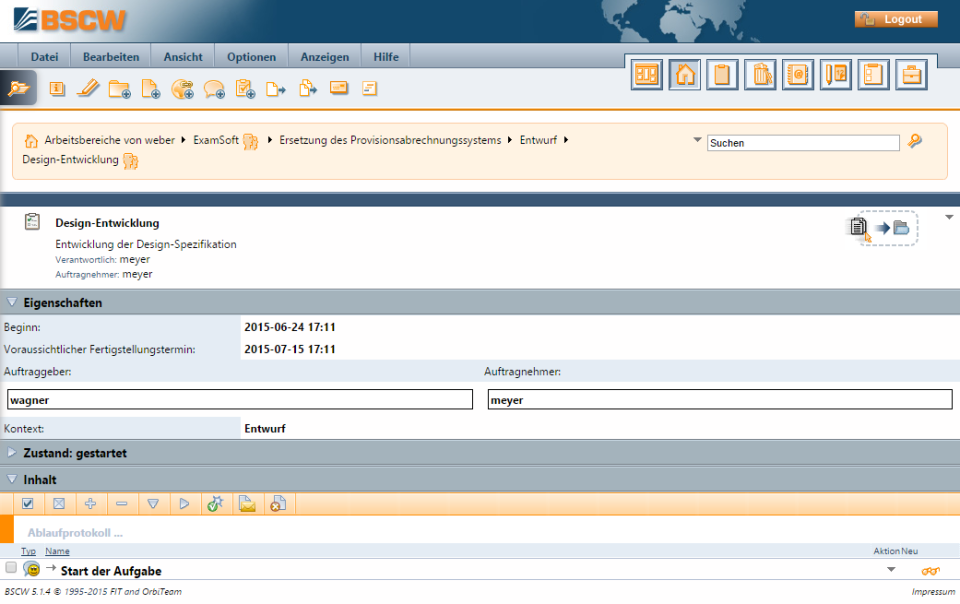The height and width of the screenshot is (604, 960).
Task: Click the Logout button
Action: 896,19
